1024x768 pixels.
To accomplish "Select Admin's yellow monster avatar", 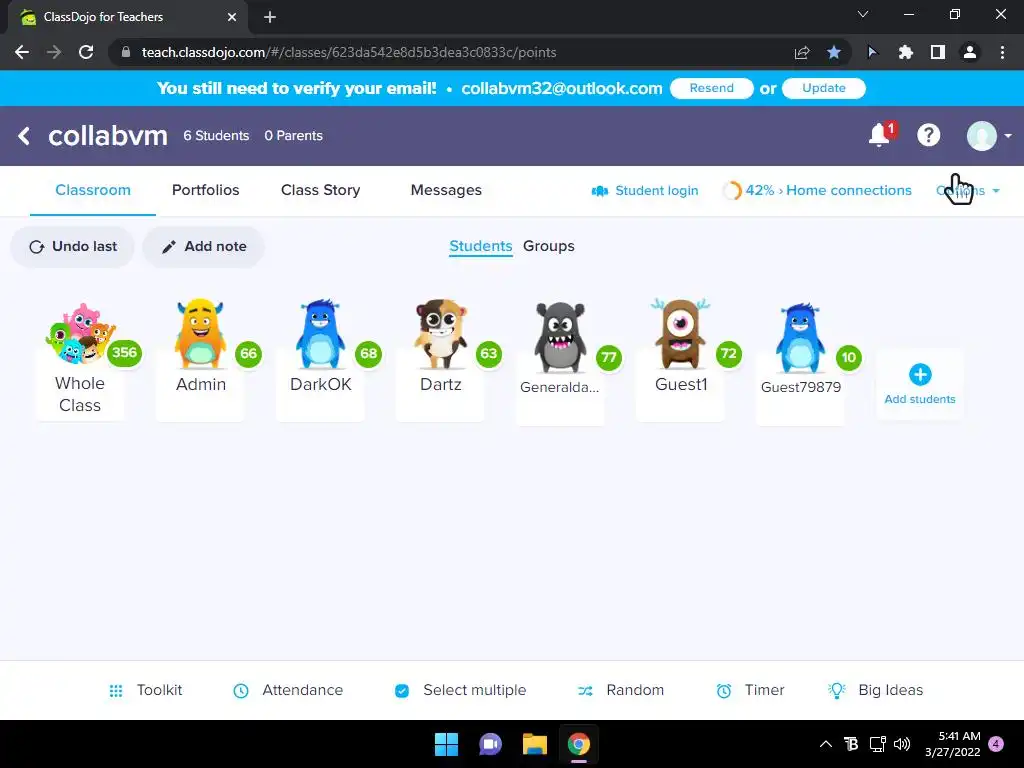I will point(200,333).
